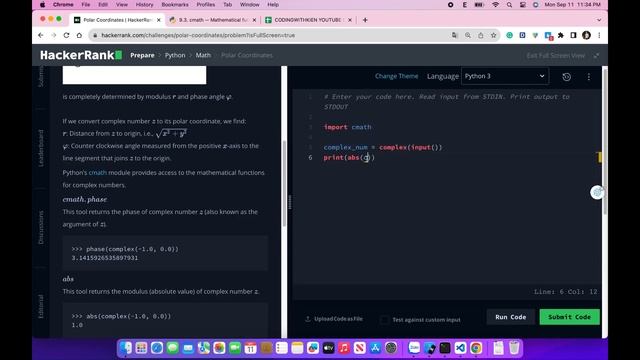This screenshot has height=360, width=640.
Task: Click the zoom magnifier icon in address bar
Action: pos(468,36)
